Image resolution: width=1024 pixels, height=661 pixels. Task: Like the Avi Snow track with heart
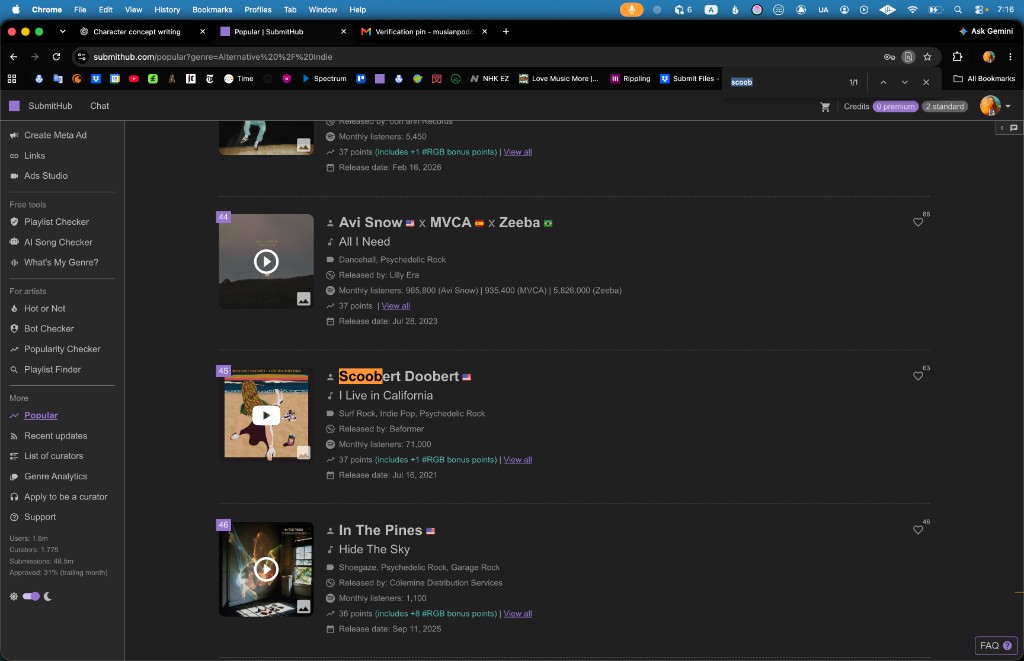coord(918,222)
